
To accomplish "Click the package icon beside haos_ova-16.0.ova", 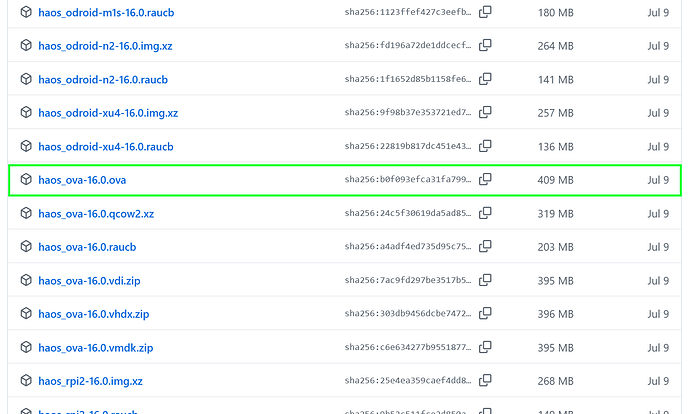I will (x=26, y=180).
